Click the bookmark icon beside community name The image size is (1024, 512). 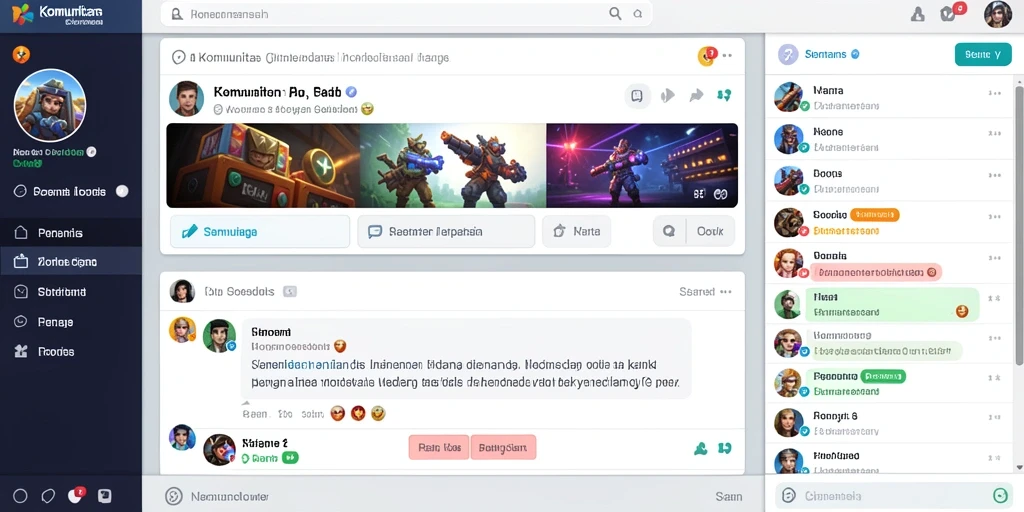(637, 96)
